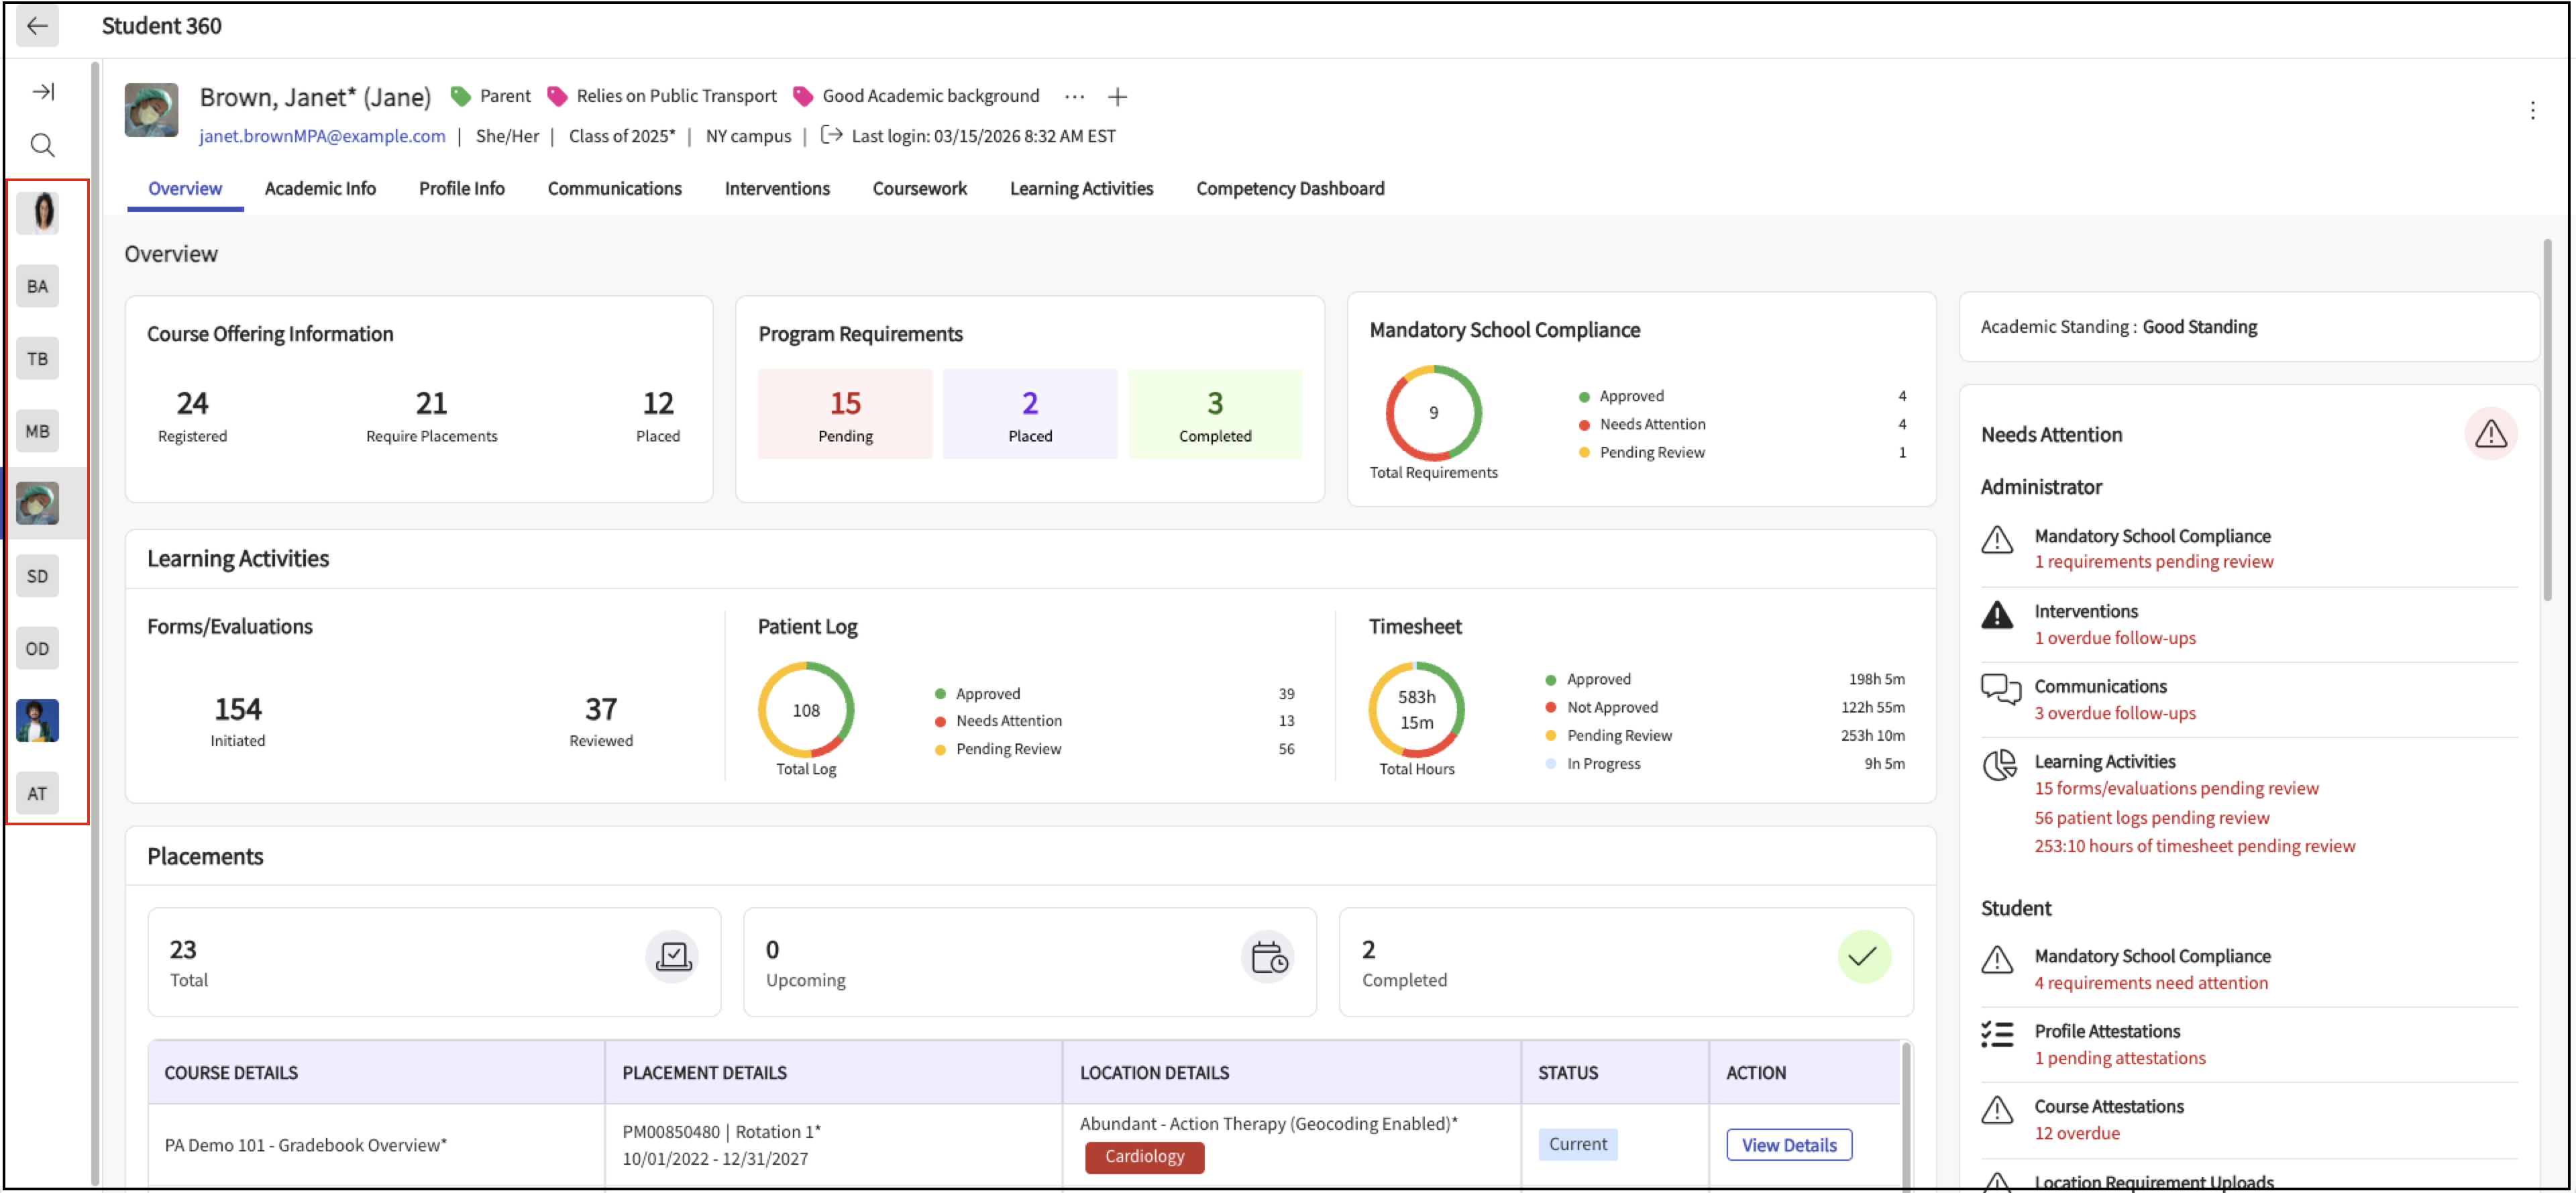
Task: Show more tags via ellipsis icon
Action: coord(1074,97)
